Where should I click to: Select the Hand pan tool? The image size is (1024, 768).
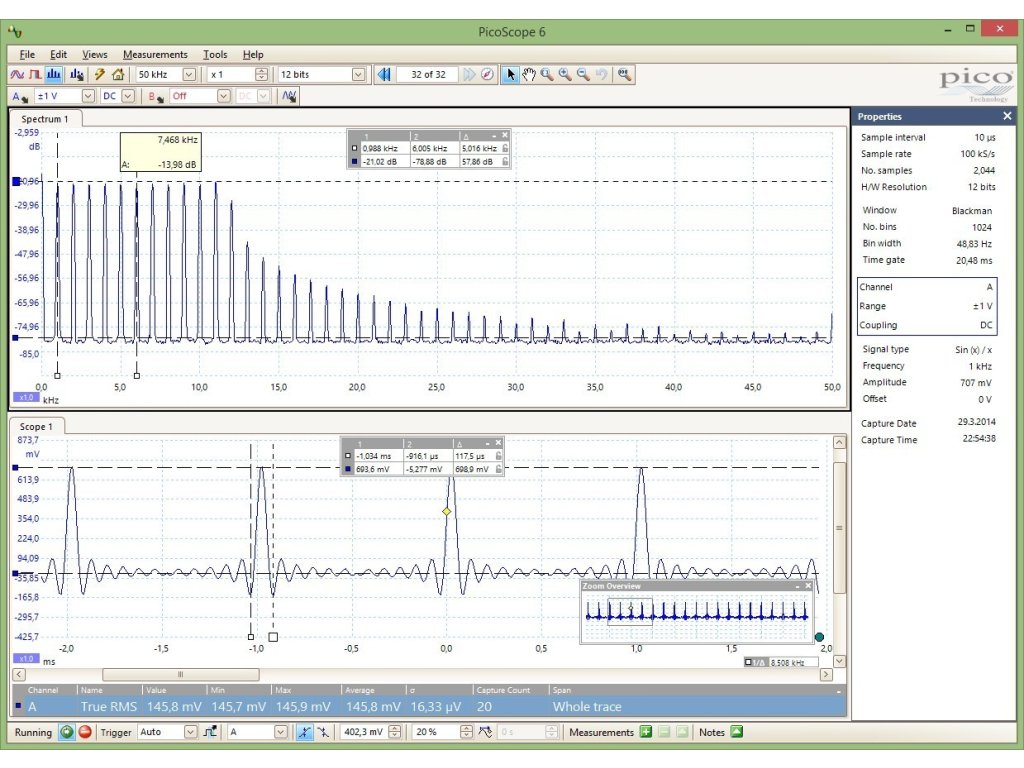click(x=529, y=74)
